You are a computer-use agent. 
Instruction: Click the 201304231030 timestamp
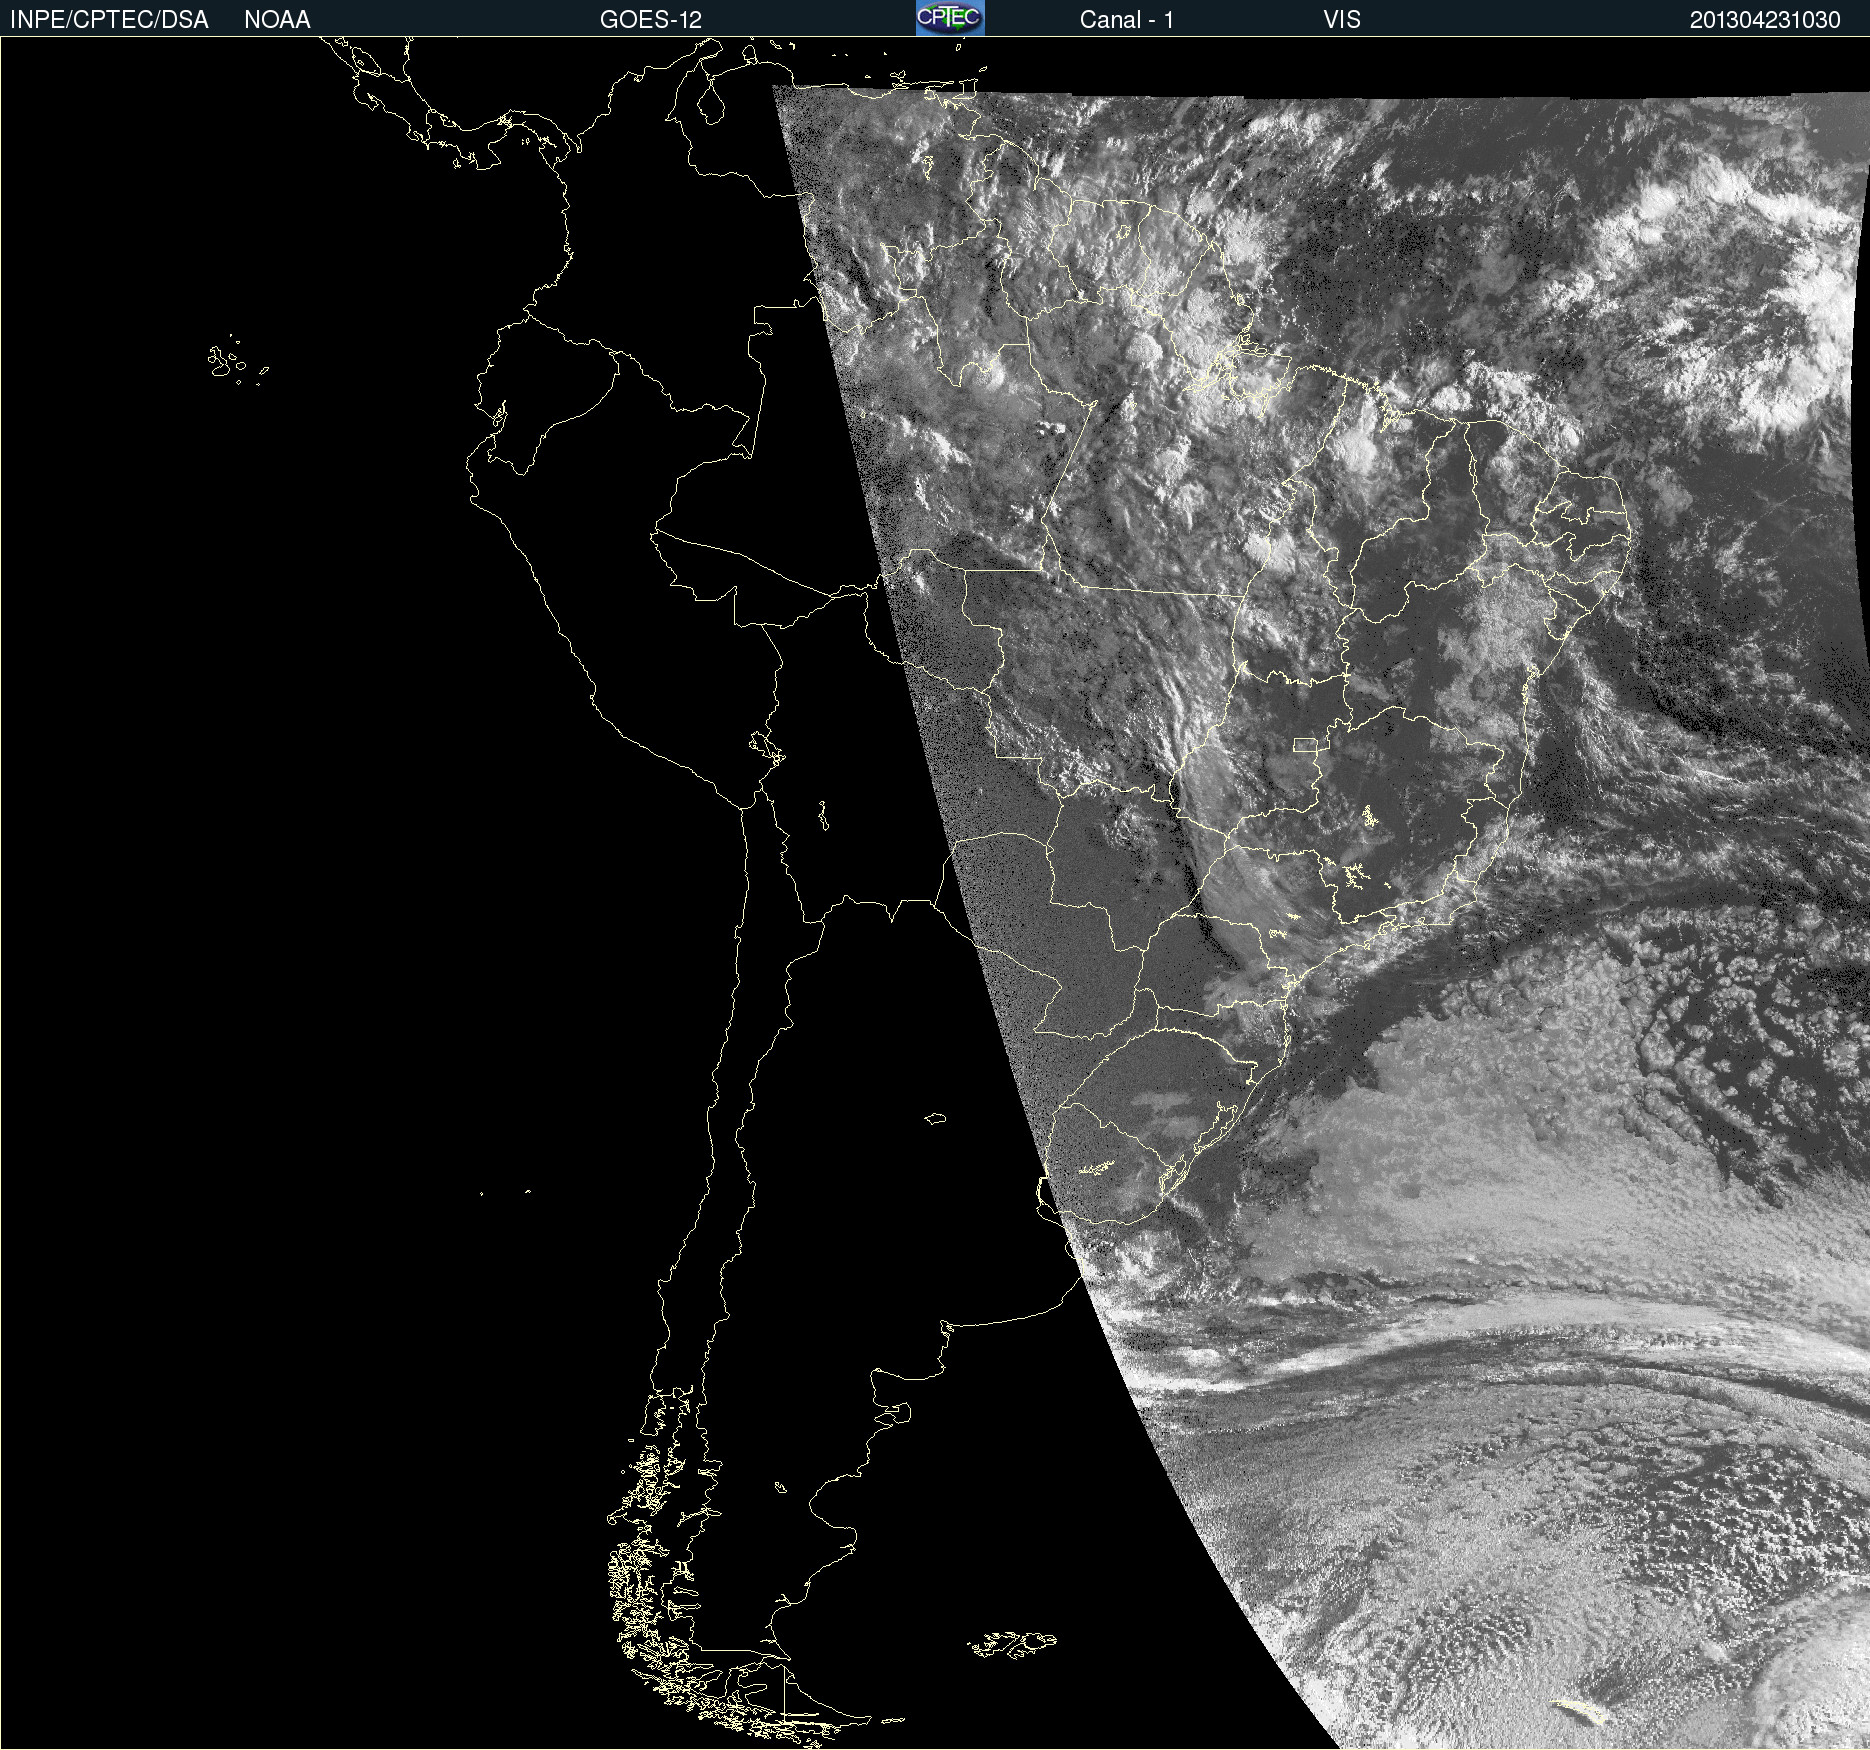1765,20
